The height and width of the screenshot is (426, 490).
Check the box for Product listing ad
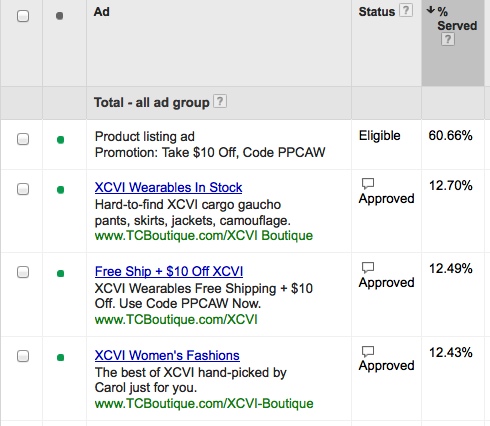point(23,139)
